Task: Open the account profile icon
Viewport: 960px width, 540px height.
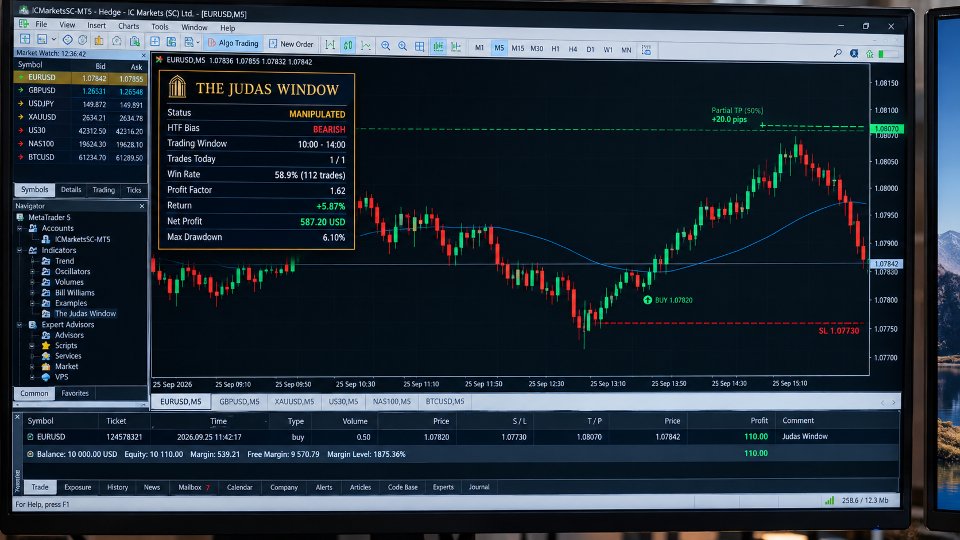Action: 854,54
